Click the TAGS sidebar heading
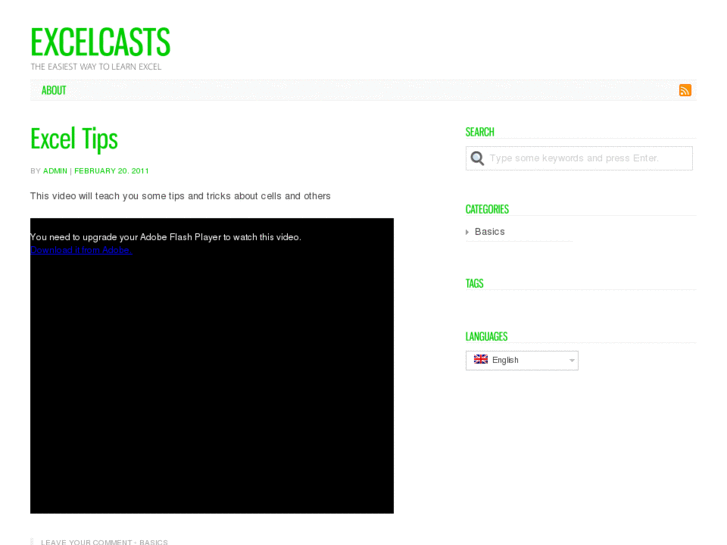Image resolution: width=727 pixels, height=545 pixels. 474,283
